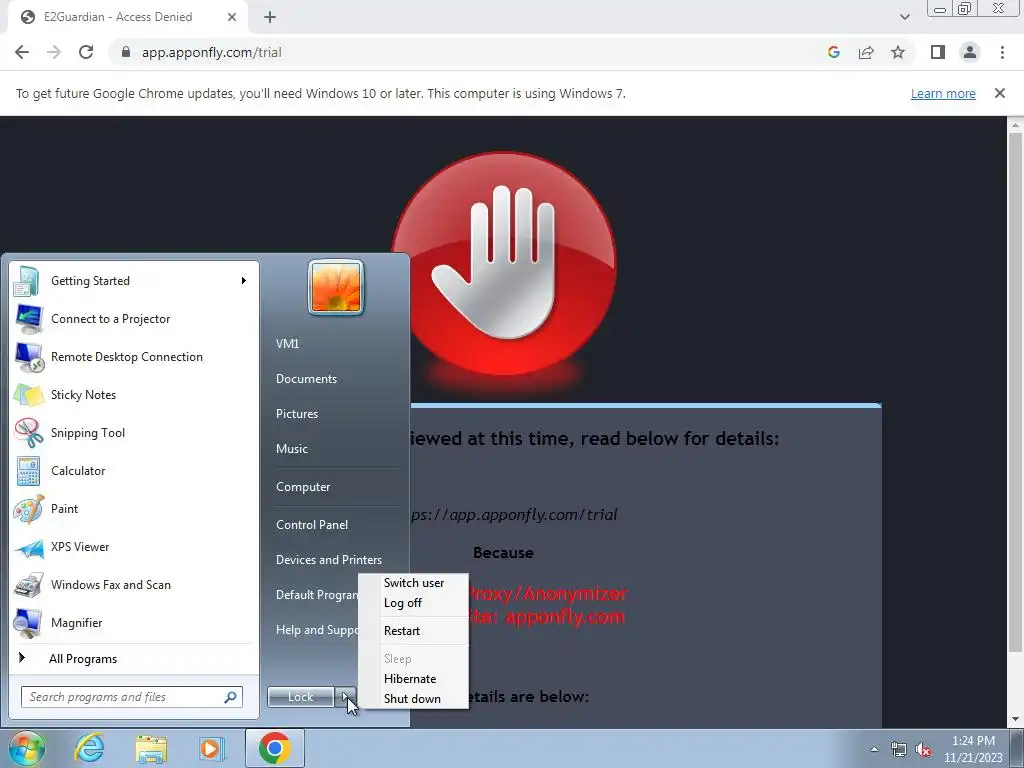Open Windows Explorer from taskbar
Viewport: 1024px width, 768px height.
pyautogui.click(x=152, y=748)
